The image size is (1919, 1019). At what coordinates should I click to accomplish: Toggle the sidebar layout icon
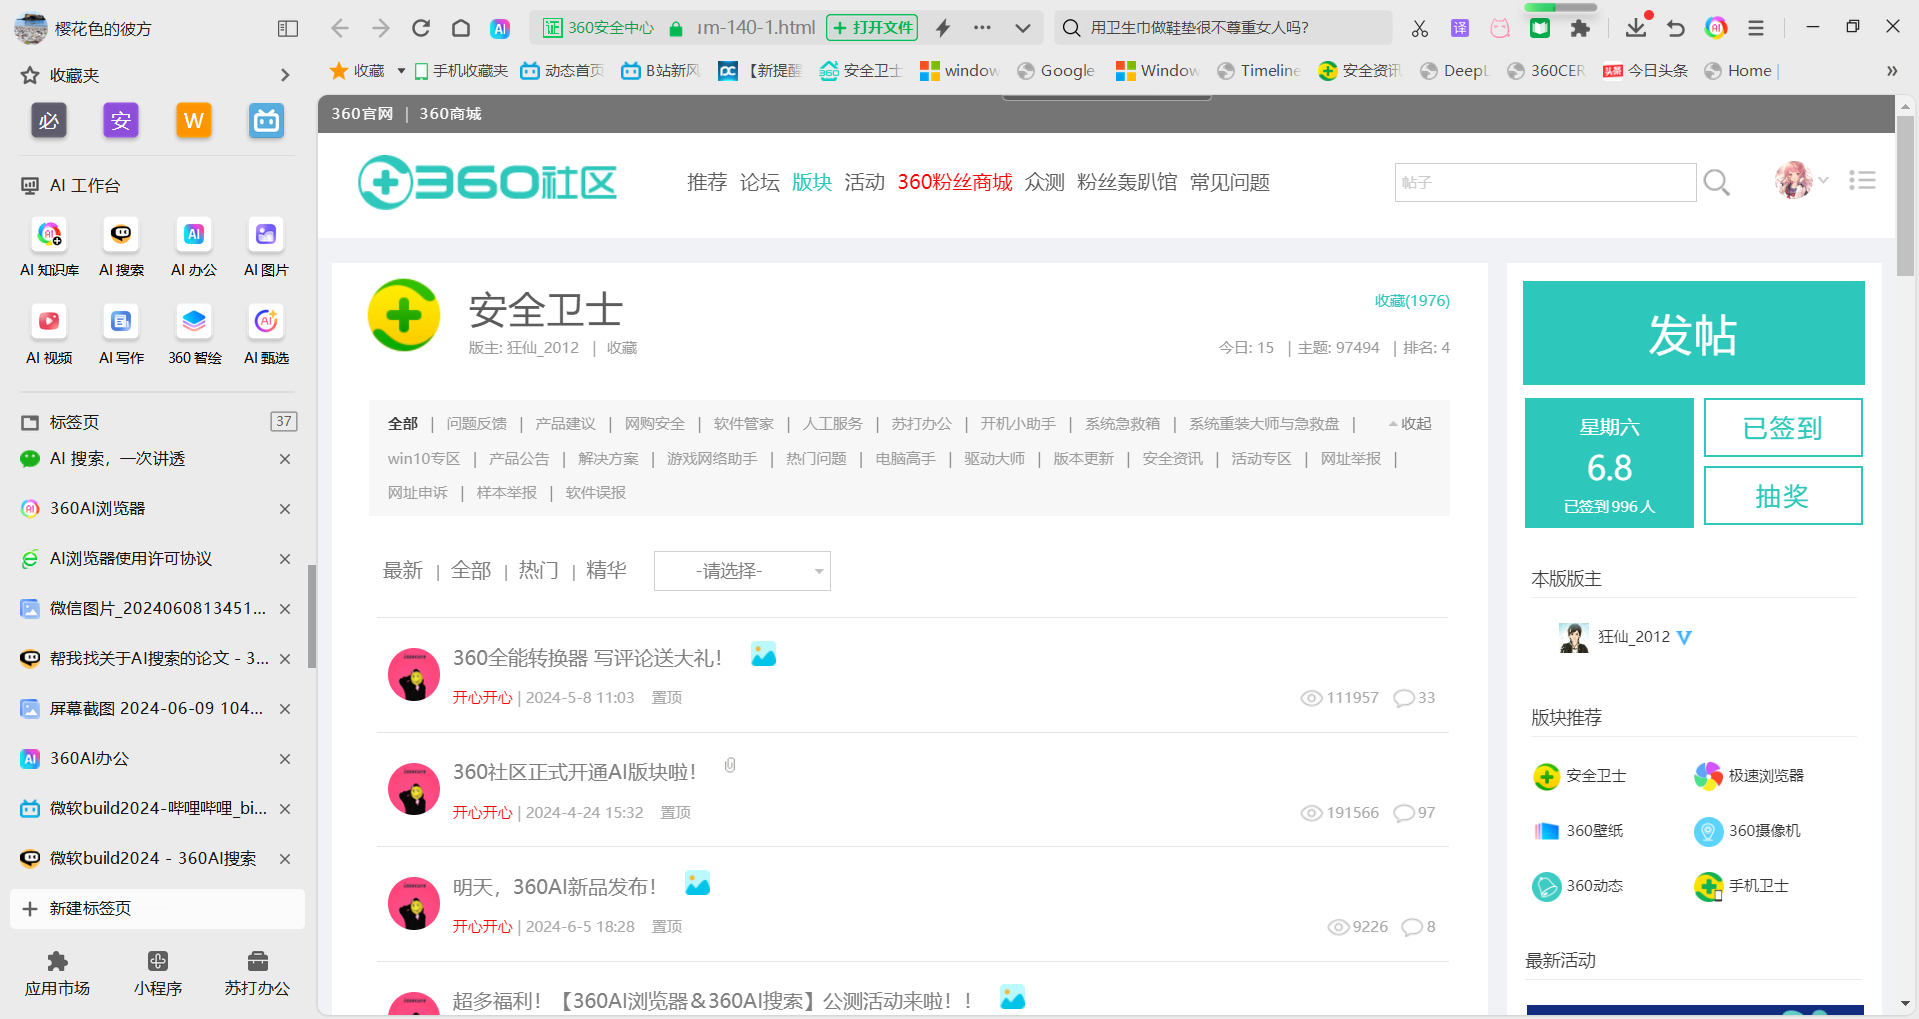pyautogui.click(x=288, y=29)
